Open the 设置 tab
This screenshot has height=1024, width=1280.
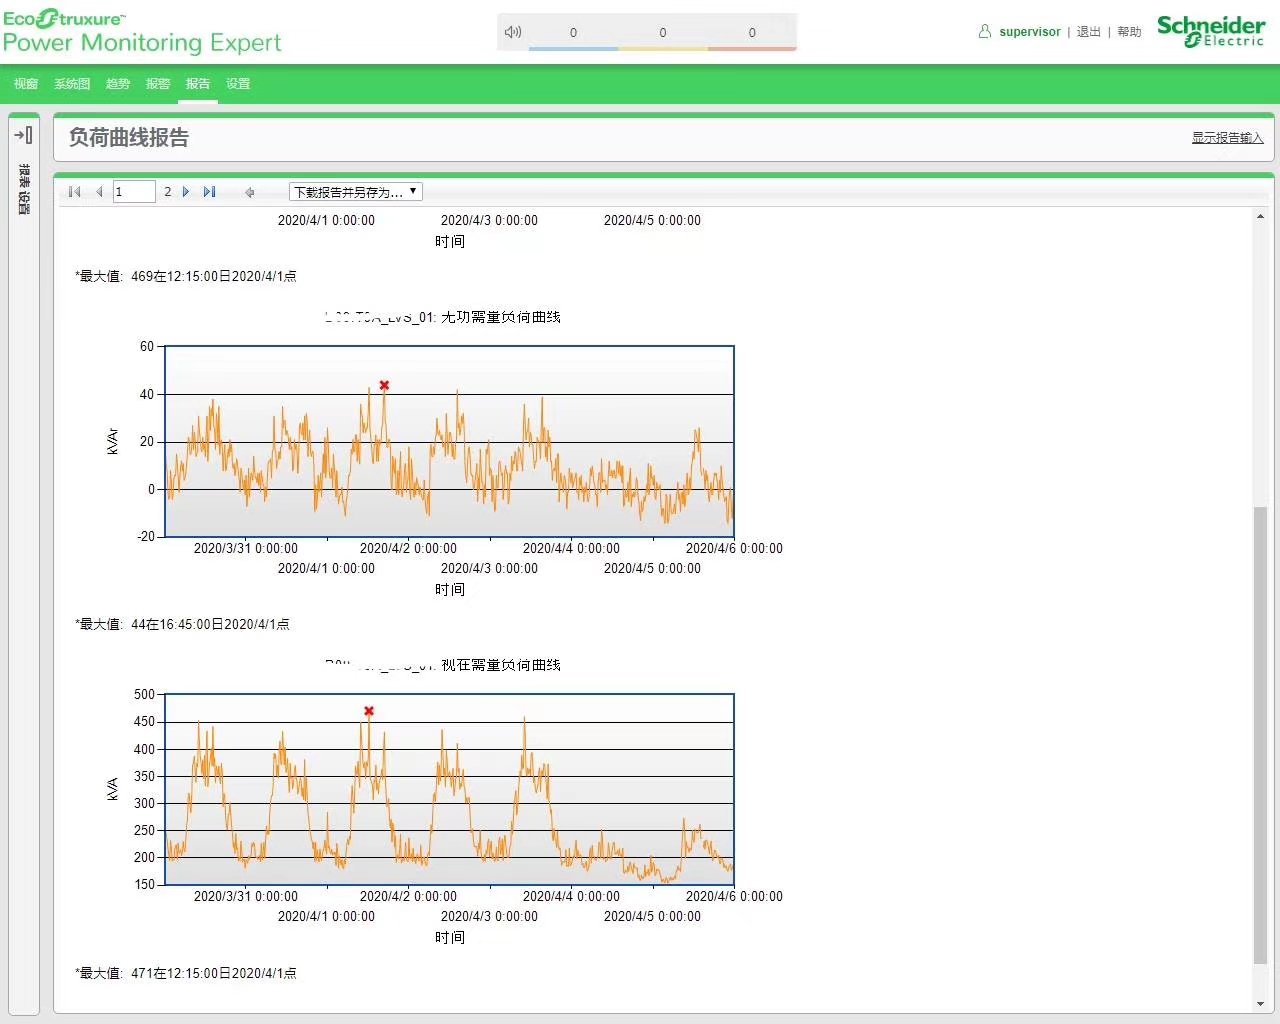(x=238, y=84)
